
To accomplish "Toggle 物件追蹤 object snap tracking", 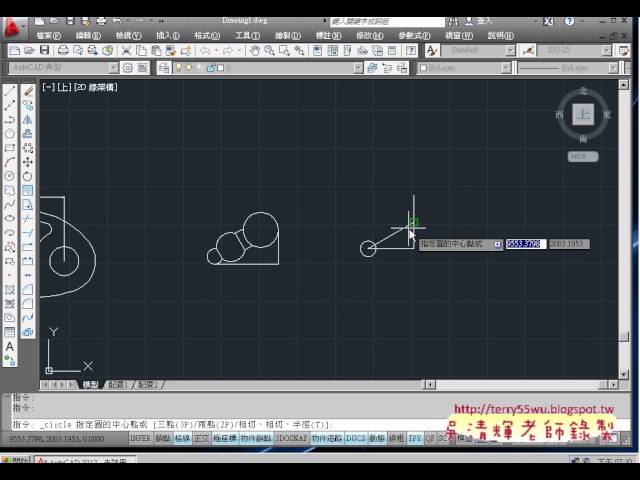I will 327,438.
